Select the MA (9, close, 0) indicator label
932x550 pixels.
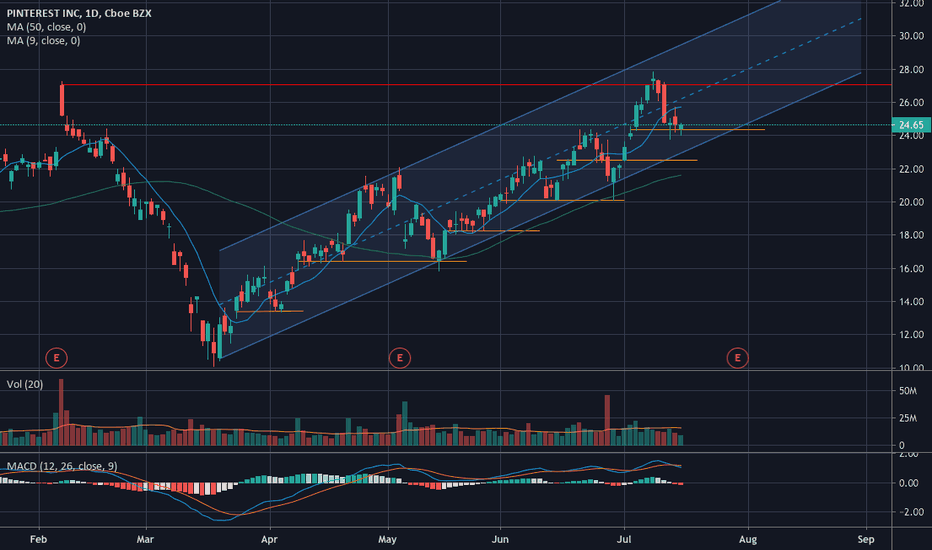point(43,40)
